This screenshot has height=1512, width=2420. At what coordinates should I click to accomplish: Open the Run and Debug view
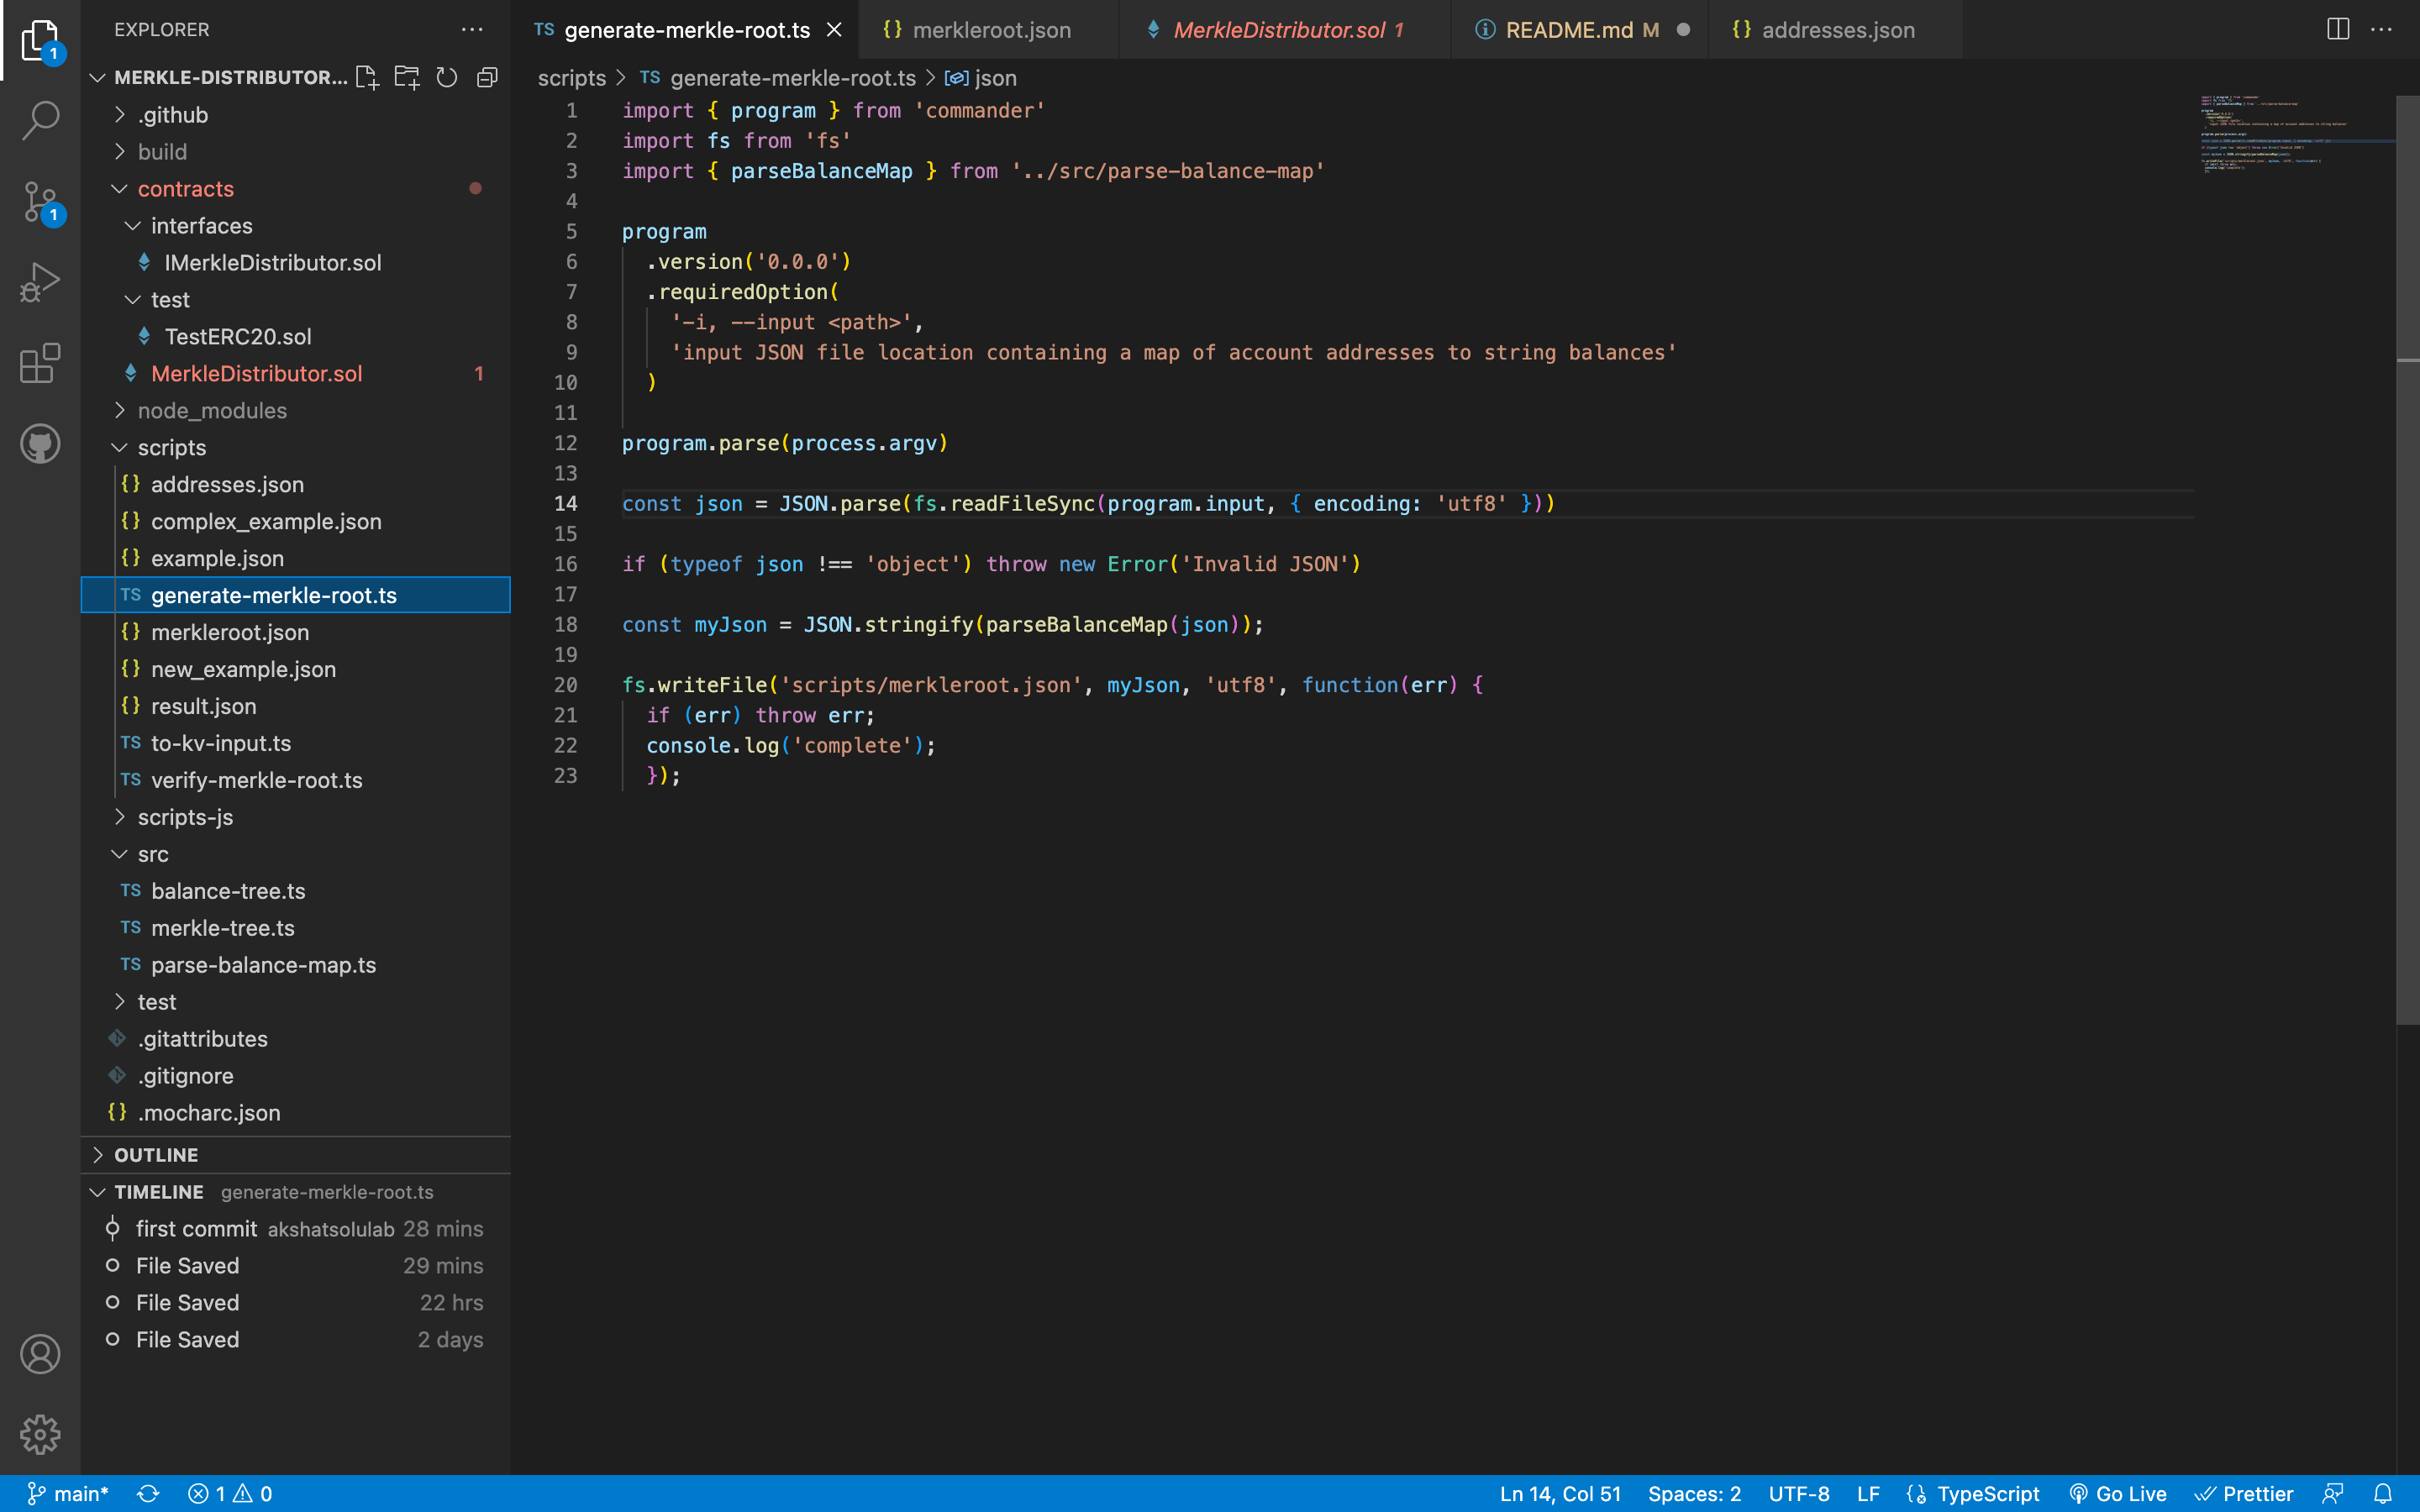pos(40,283)
